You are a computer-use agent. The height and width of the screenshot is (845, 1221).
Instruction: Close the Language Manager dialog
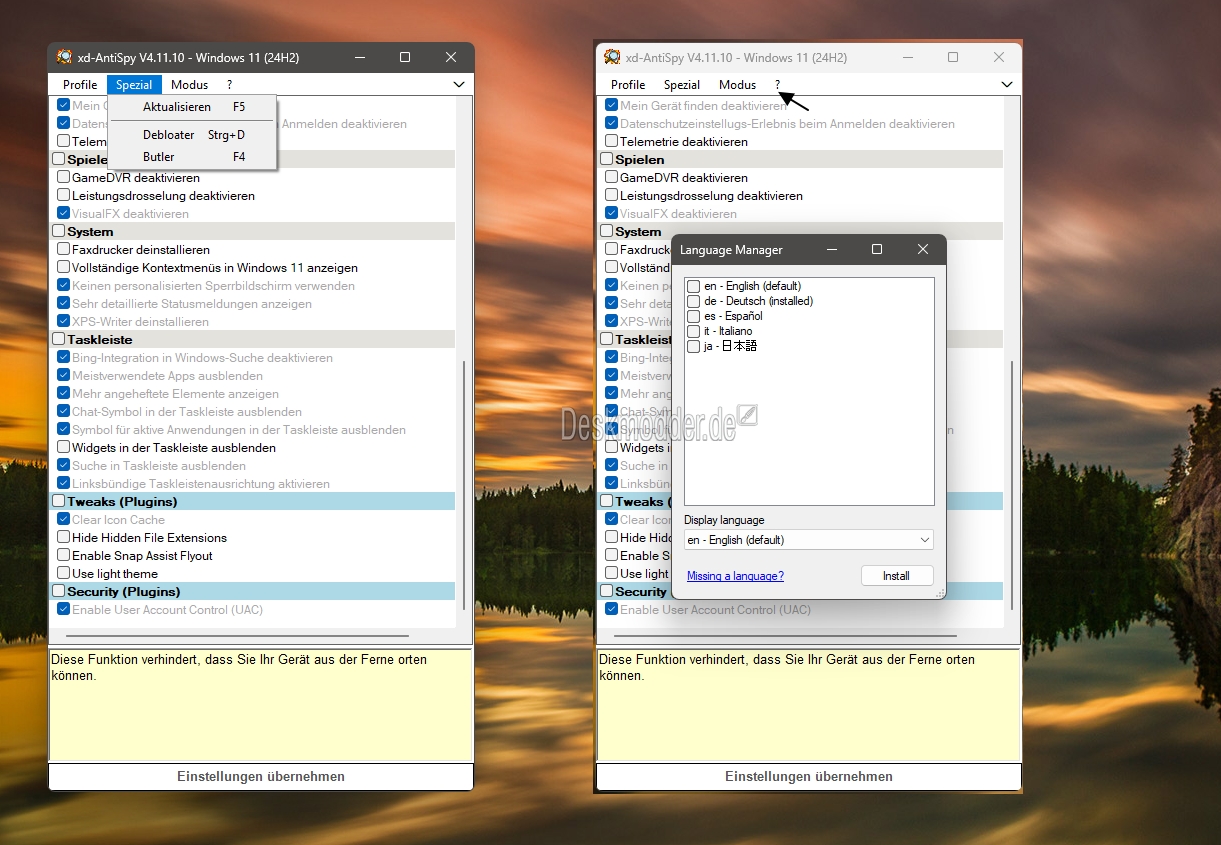(x=923, y=249)
